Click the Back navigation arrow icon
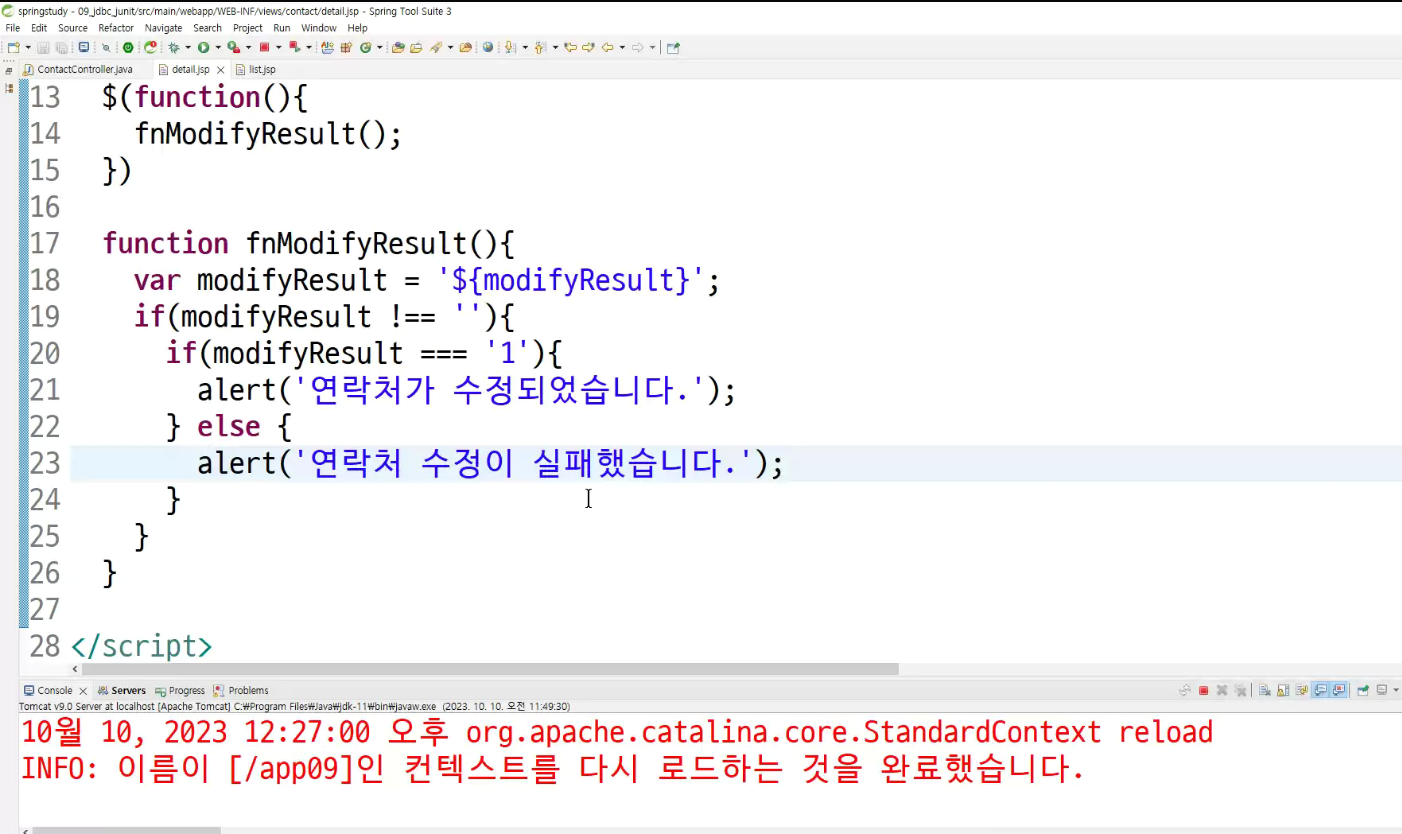1402x834 pixels. coord(607,47)
